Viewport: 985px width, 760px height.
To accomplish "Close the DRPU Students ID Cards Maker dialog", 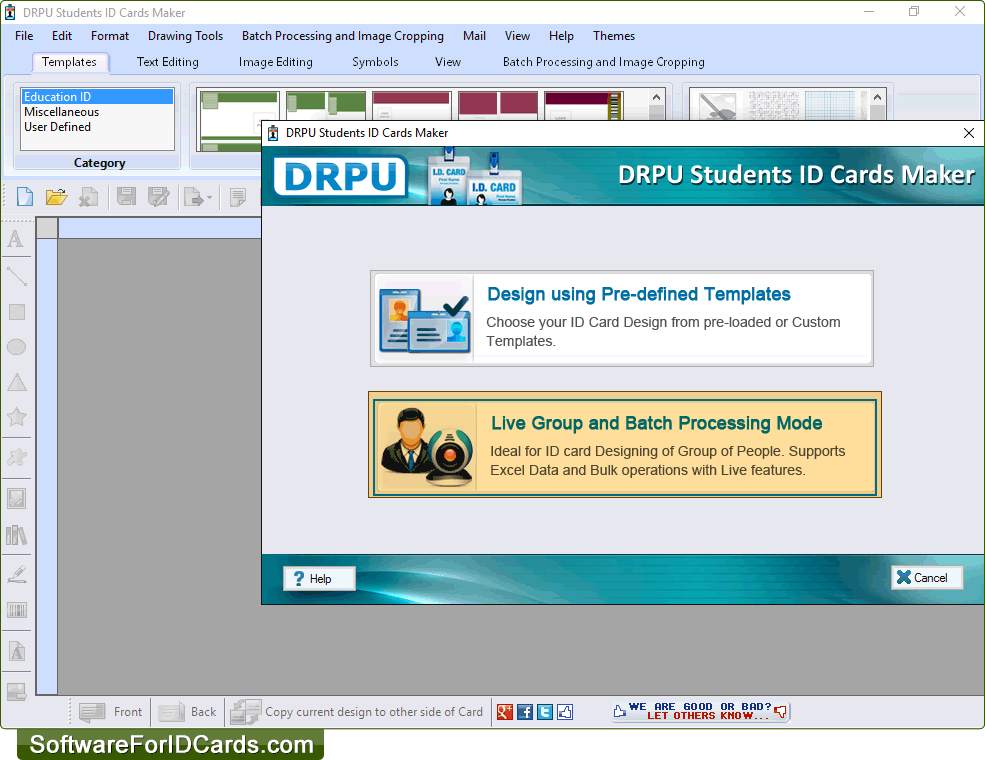I will (x=969, y=133).
